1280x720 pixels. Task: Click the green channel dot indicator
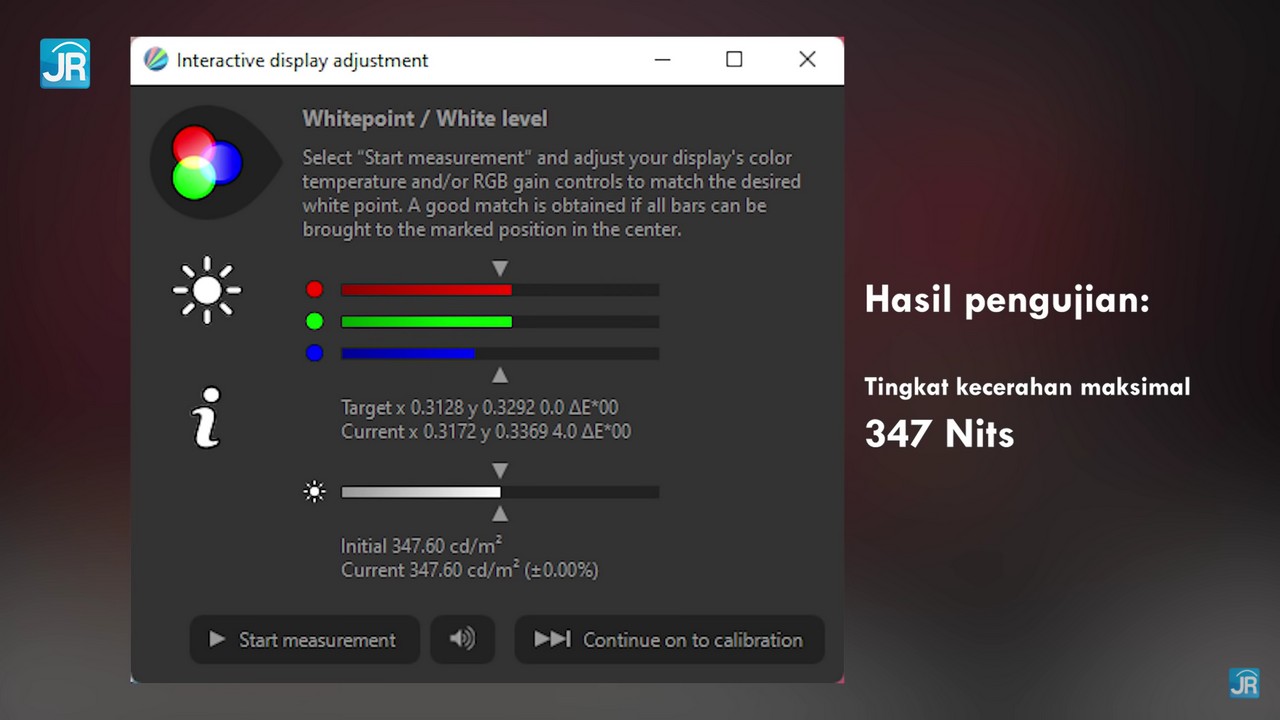(315, 321)
